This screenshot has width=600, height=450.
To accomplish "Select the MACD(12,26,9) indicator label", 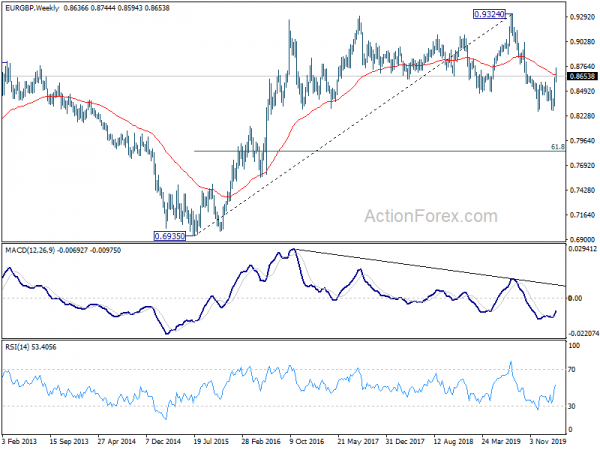I will pyautogui.click(x=30, y=250).
